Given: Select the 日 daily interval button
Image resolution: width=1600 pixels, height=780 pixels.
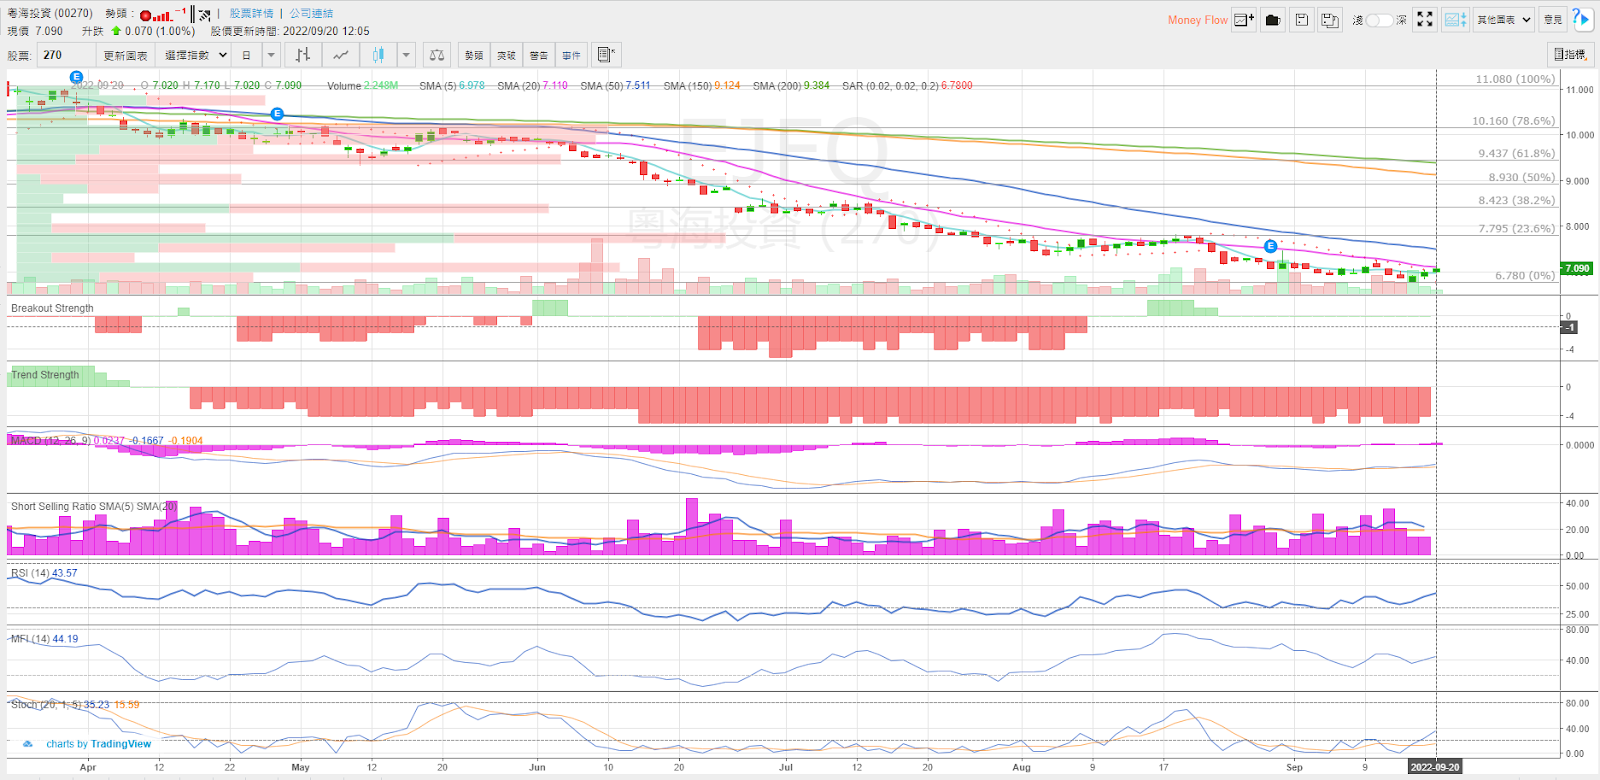Looking at the screenshot, I should pyautogui.click(x=247, y=55).
